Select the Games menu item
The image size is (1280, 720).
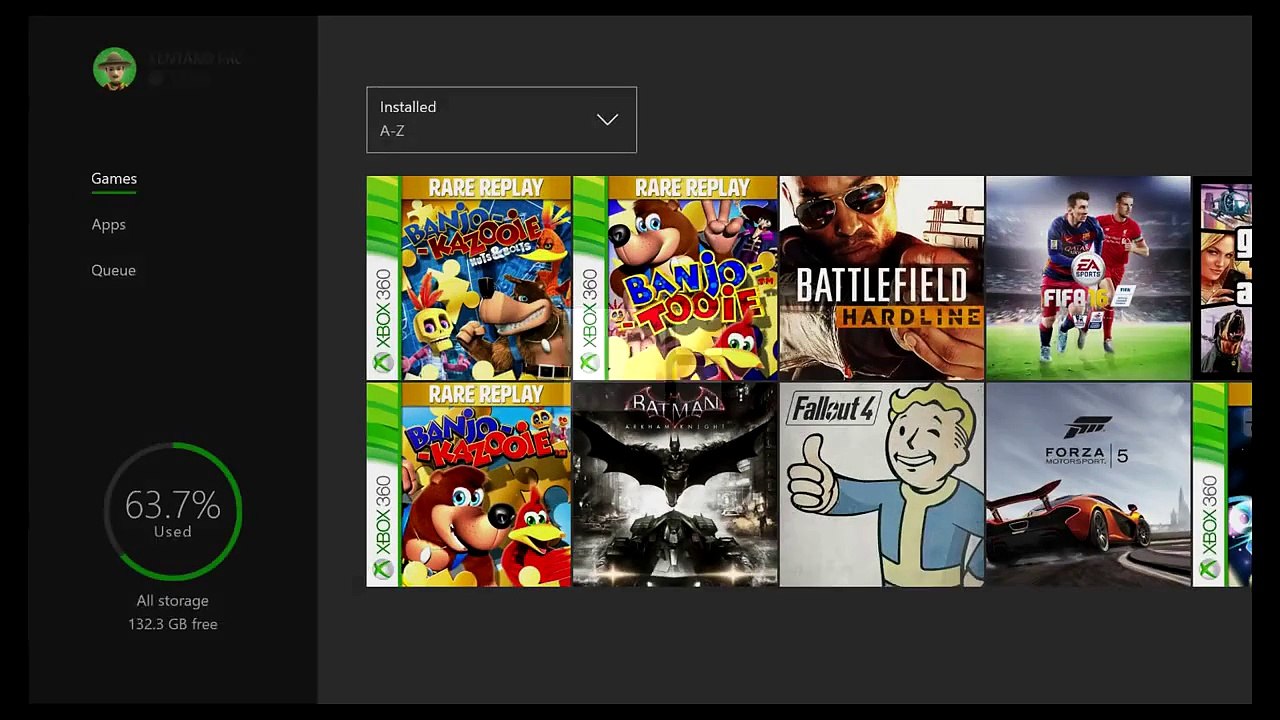[114, 179]
